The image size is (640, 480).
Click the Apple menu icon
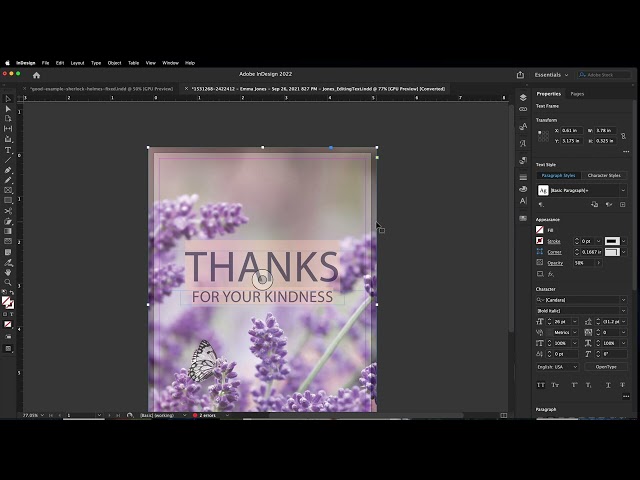tap(7, 63)
